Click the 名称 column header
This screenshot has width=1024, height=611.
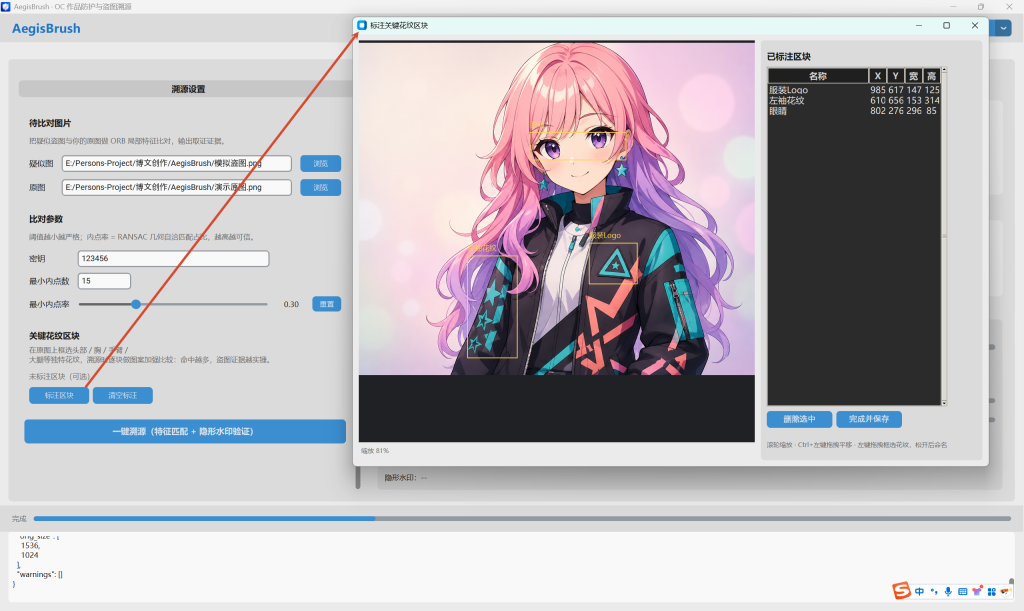[818, 76]
